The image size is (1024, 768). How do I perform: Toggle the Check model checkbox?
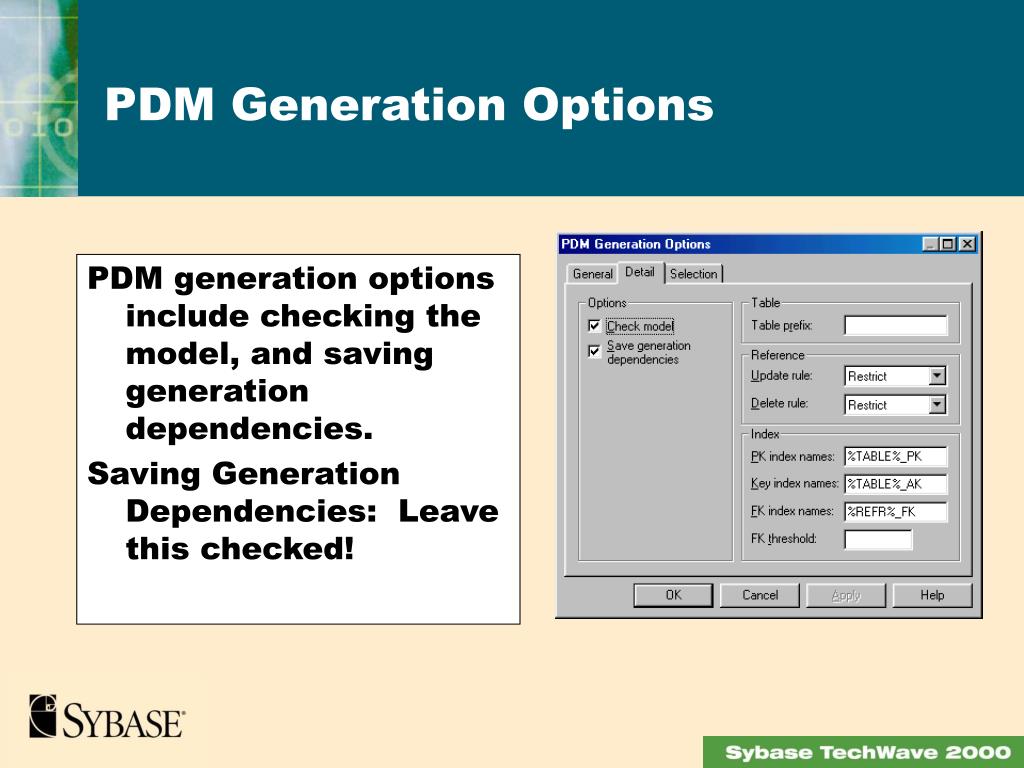coord(594,325)
